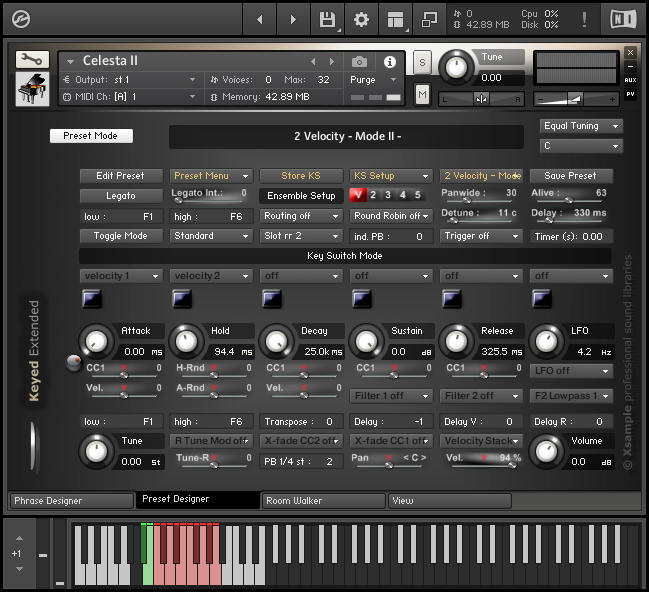Click the minimize view windows icon
The height and width of the screenshot is (592, 649).
coord(429,19)
